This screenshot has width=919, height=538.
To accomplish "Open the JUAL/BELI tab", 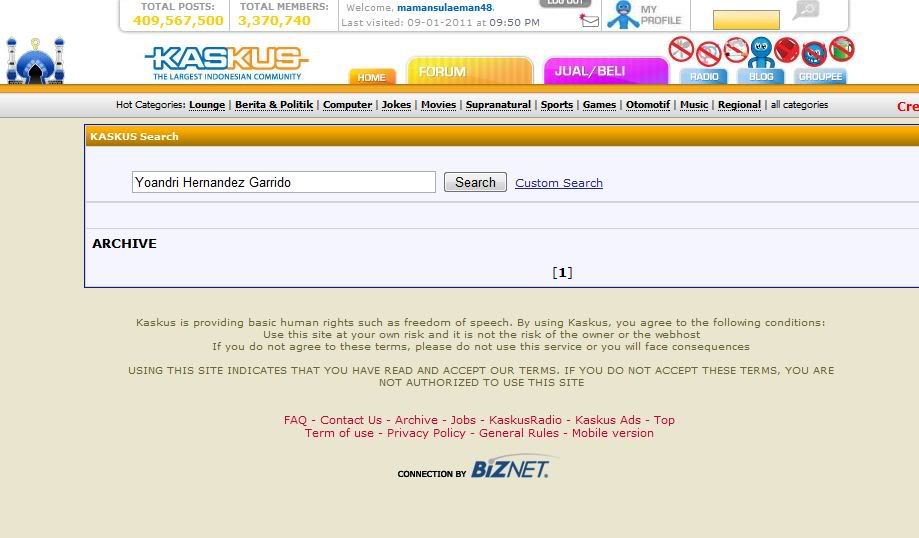I will coord(606,71).
